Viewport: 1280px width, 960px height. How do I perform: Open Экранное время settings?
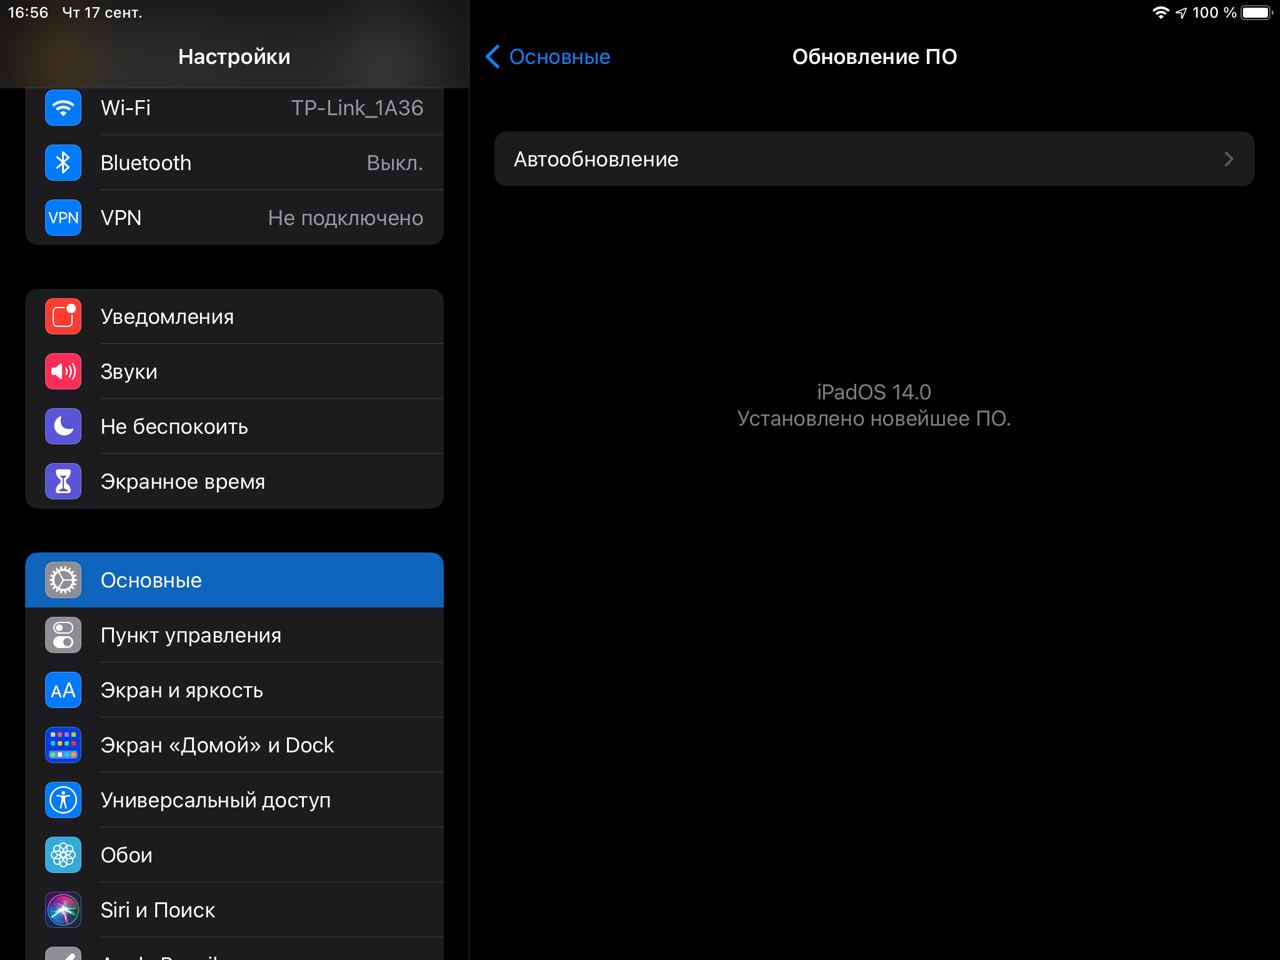[234, 482]
